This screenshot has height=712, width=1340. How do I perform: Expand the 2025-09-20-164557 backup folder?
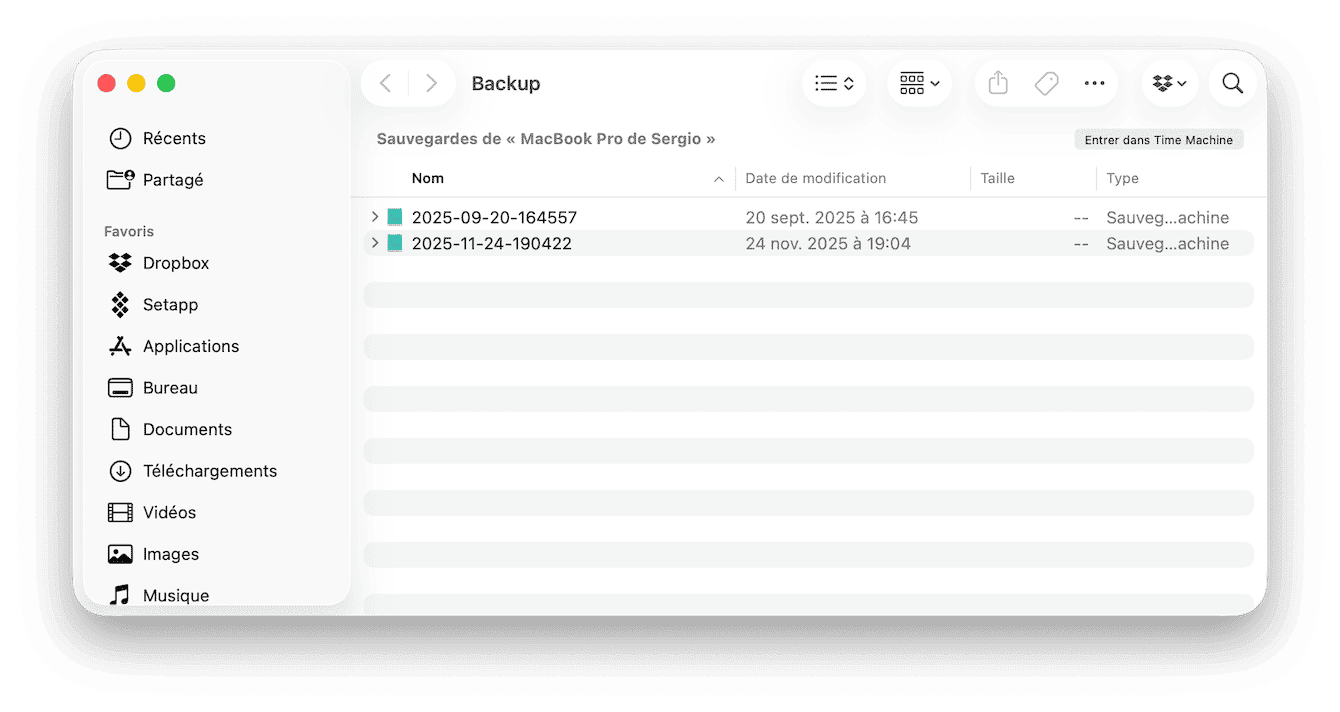point(375,217)
